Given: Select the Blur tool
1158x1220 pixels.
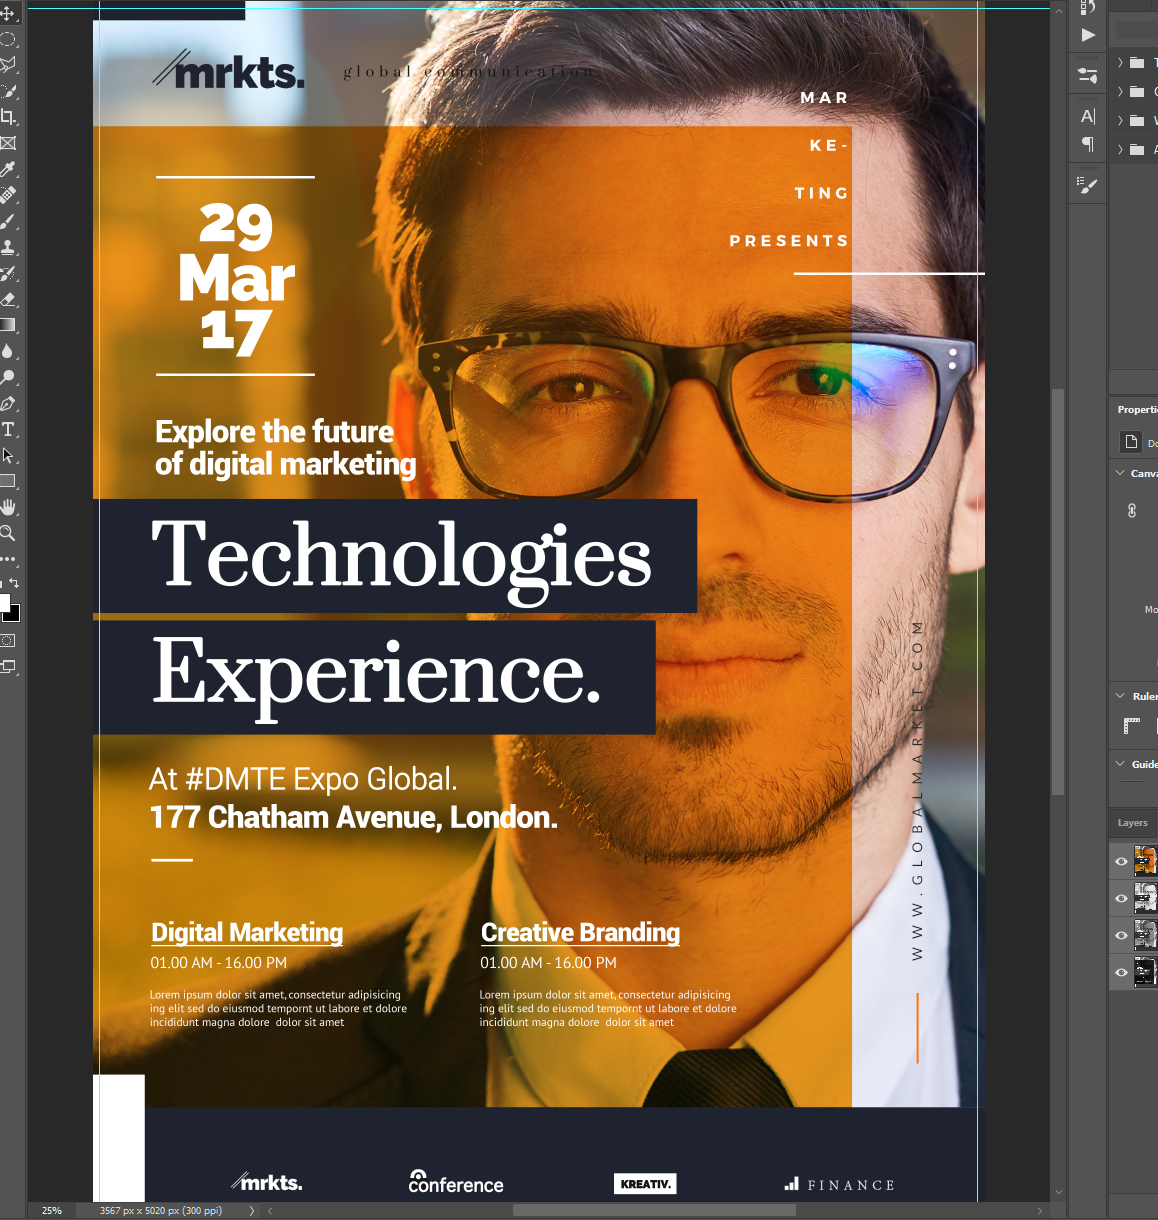Looking at the screenshot, I should tap(8, 351).
